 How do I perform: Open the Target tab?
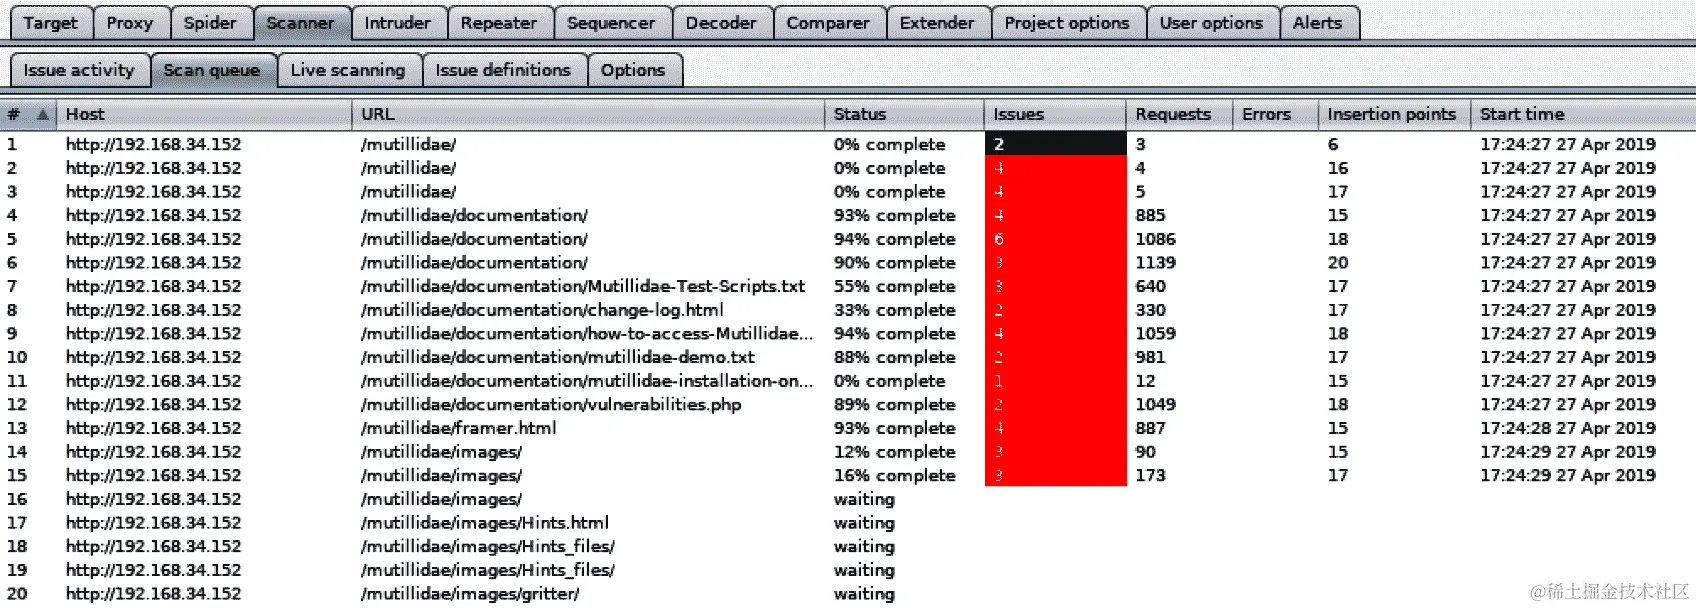tap(51, 23)
